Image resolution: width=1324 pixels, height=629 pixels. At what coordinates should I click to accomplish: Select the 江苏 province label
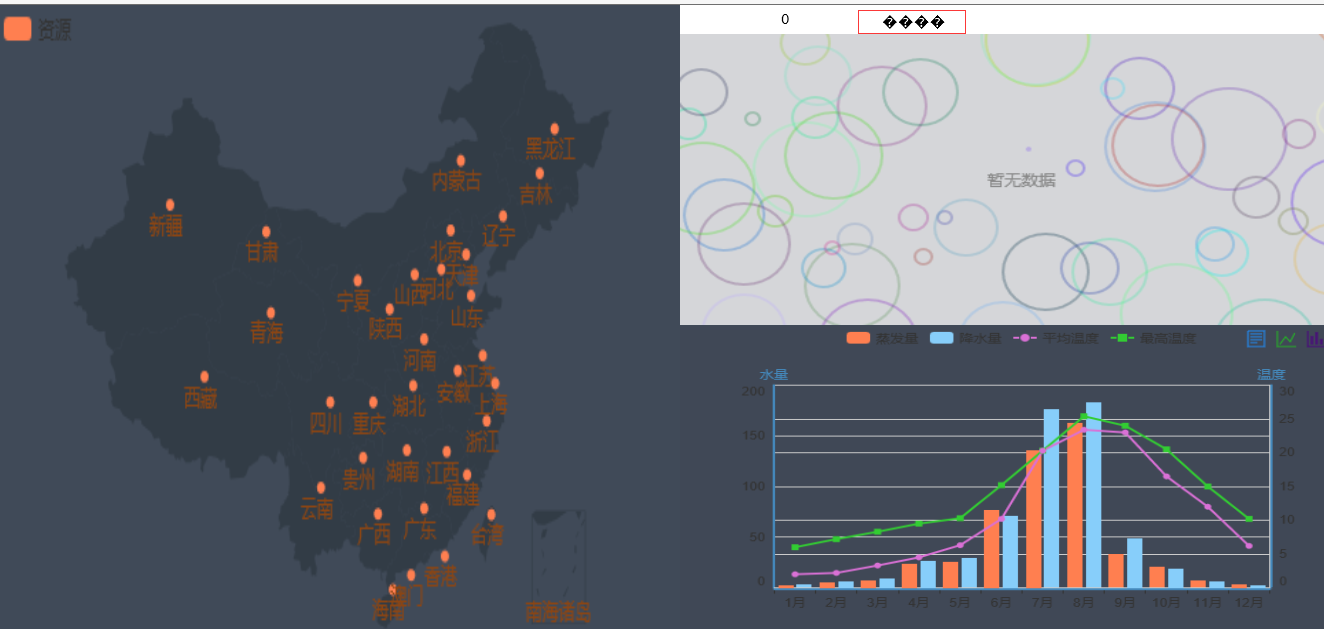click(x=479, y=377)
